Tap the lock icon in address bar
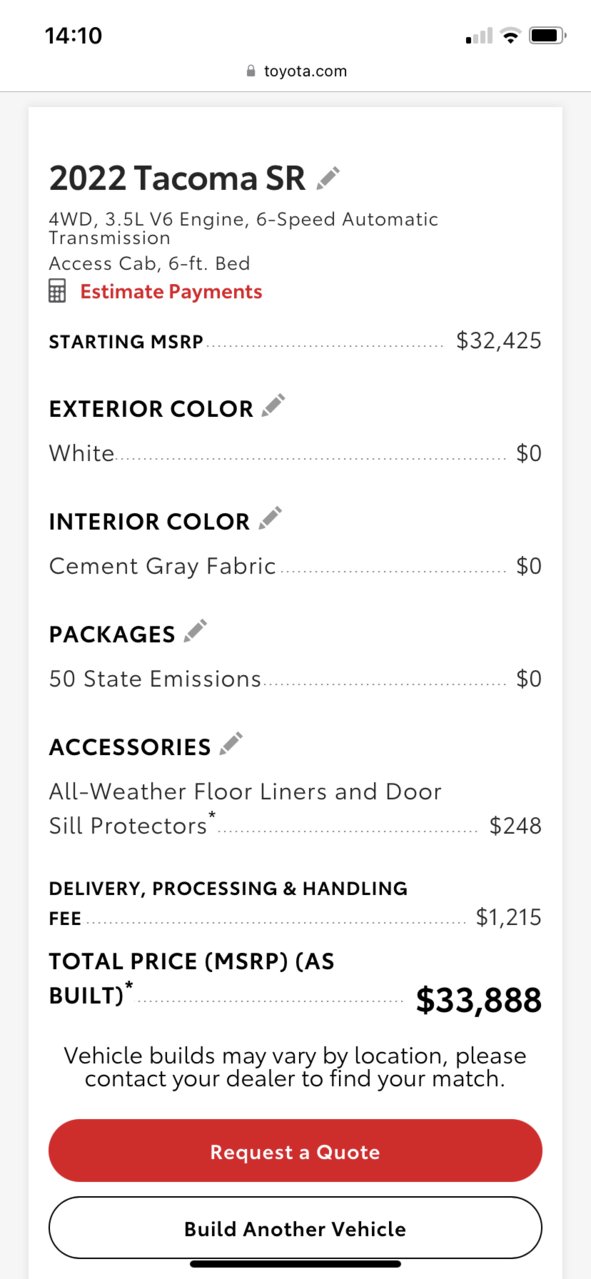The image size is (591, 1279). tap(250, 71)
